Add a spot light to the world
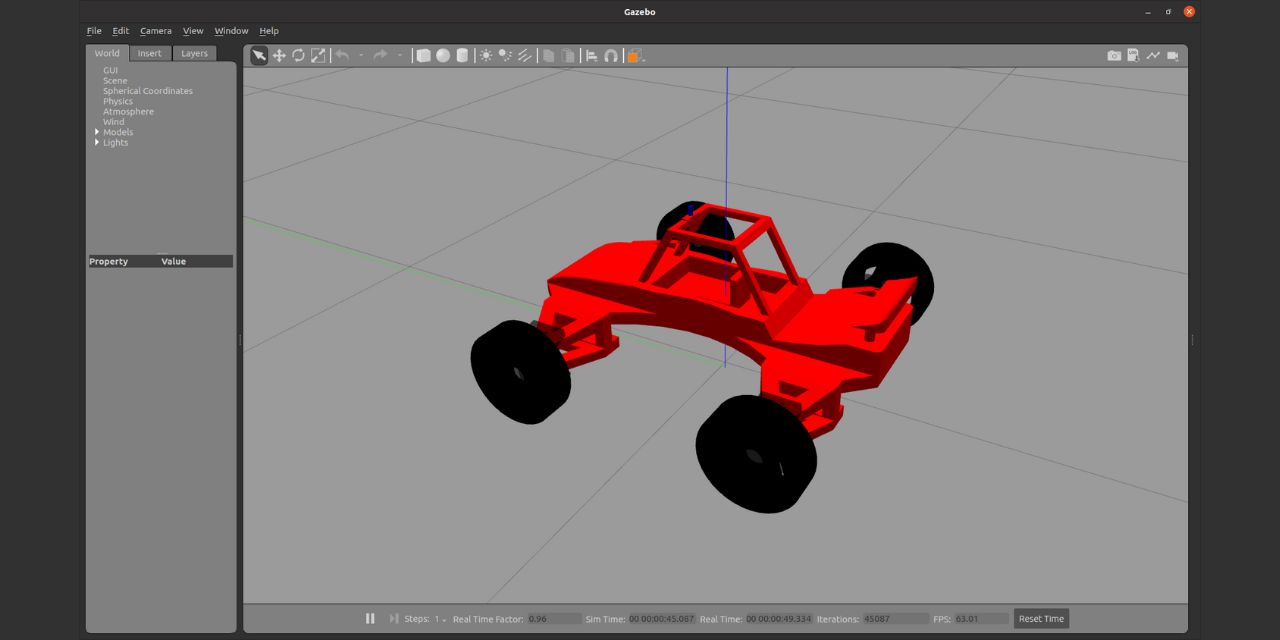 (x=505, y=56)
